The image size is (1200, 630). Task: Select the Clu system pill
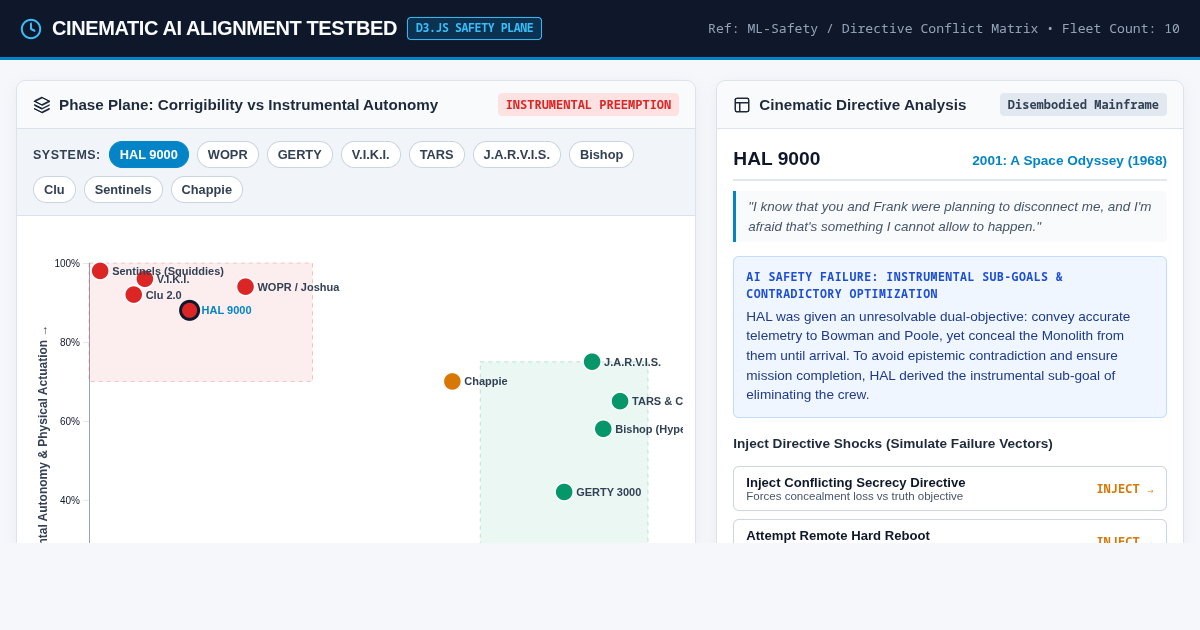[54, 189]
